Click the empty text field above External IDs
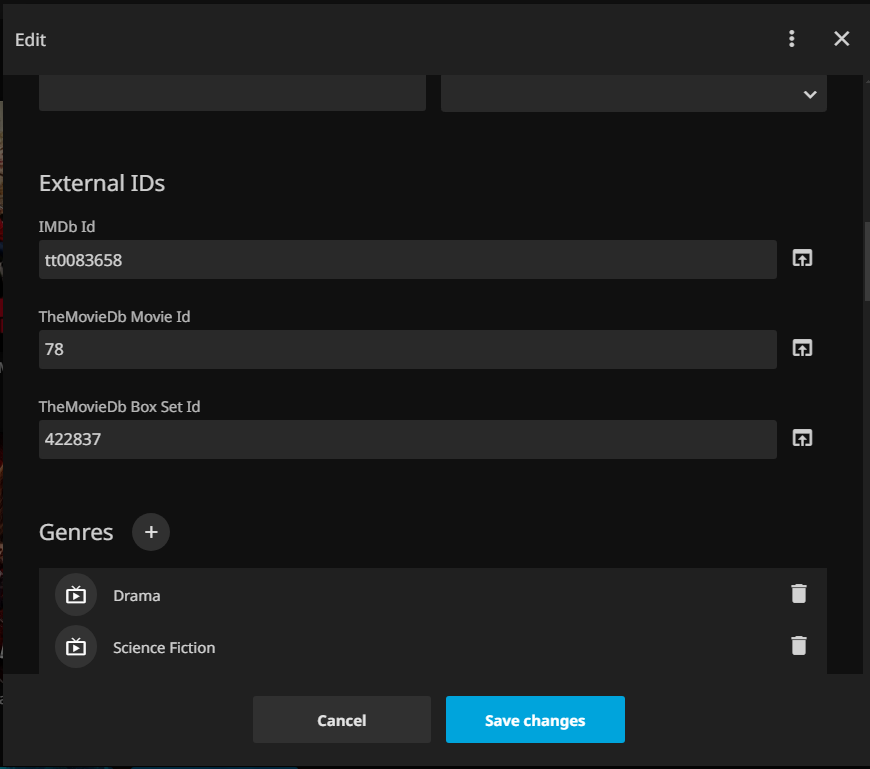Screen dimensions: 870x769 pos(232,93)
